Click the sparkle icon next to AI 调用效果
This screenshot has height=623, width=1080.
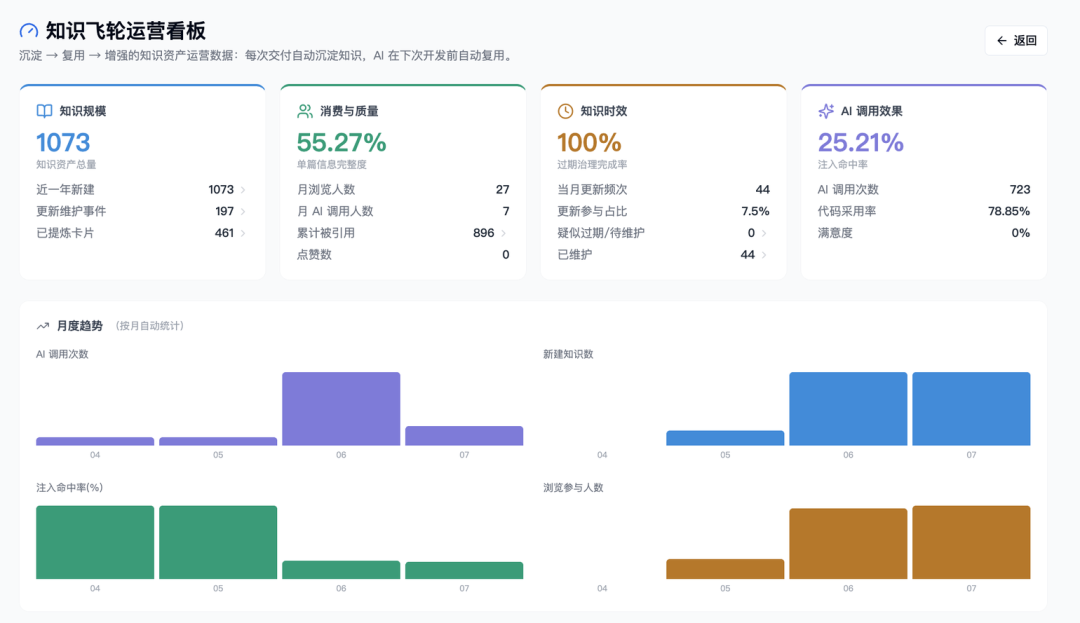click(x=825, y=111)
